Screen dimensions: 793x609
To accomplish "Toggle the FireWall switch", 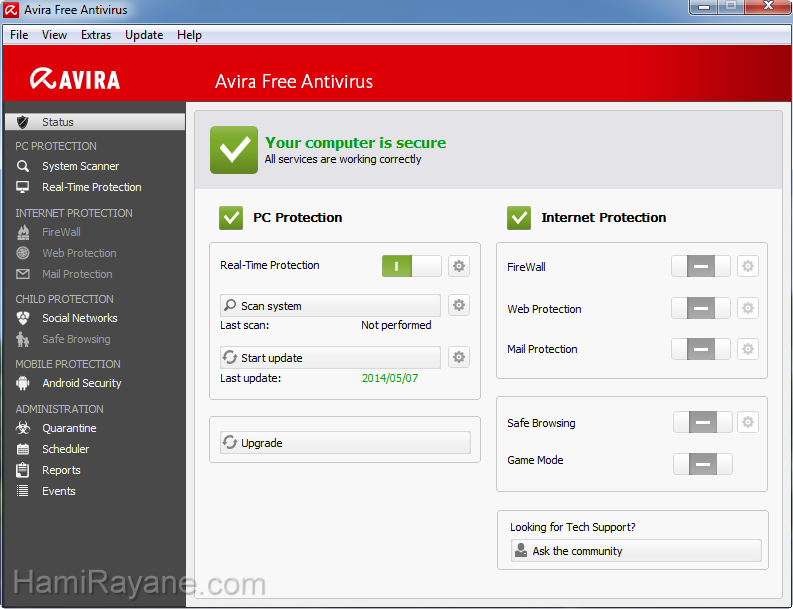I will pyautogui.click(x=701, y=266).
